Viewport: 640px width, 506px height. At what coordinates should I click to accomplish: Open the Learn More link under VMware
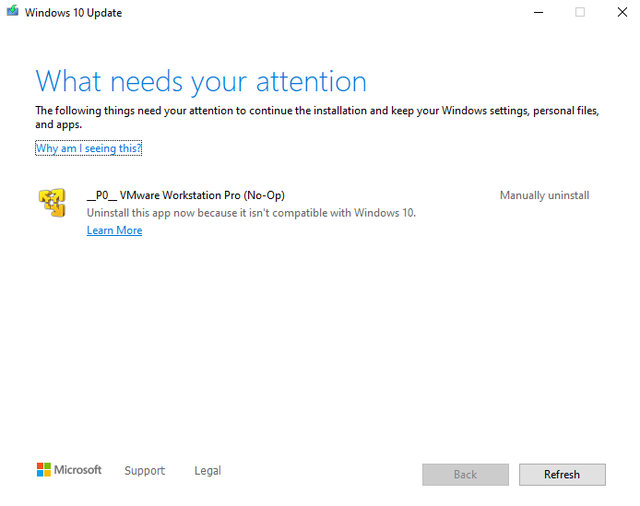pos(114,231)
